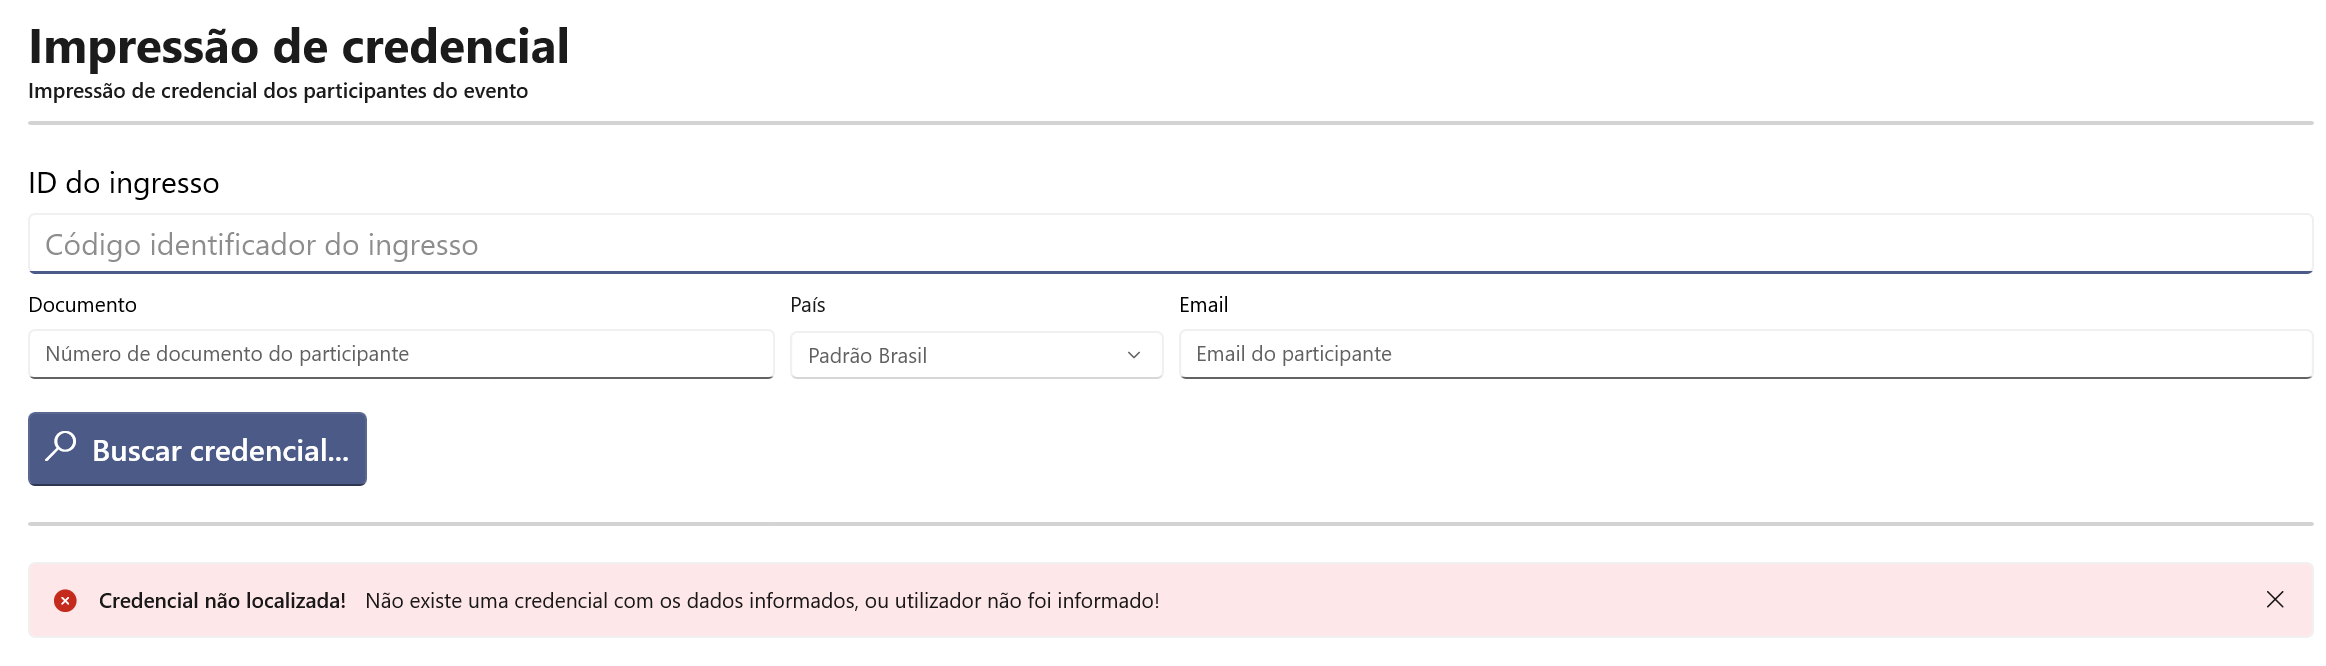Click the ID do ingresso label
The width and height of the screenshot is (2326, 666).
pyautogui.click(x=123, y=183)
